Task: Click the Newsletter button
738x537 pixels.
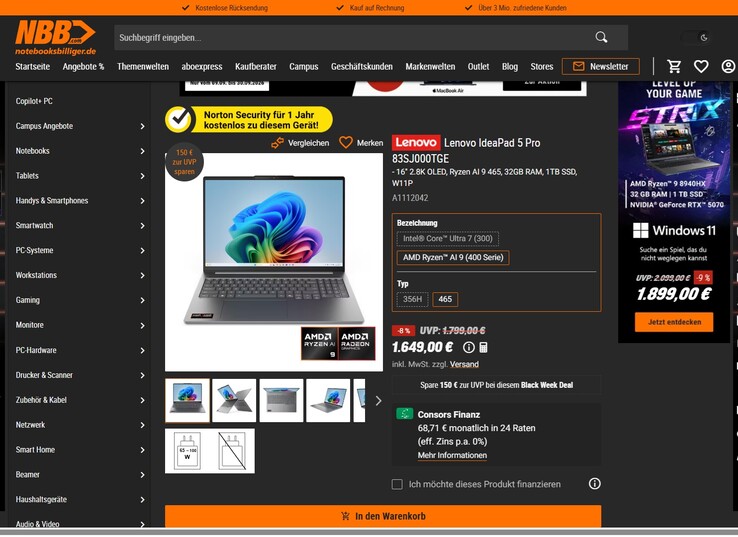Action: click(x=601, y=66)
